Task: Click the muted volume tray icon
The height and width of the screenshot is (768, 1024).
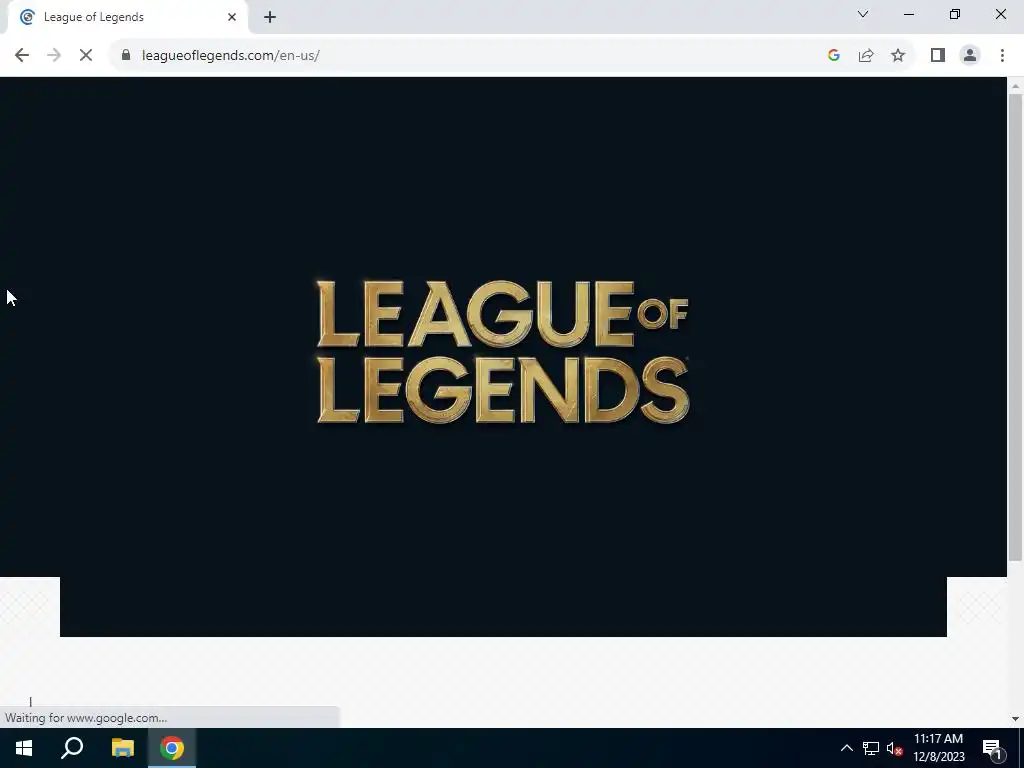Action: (x=895, y=748)
